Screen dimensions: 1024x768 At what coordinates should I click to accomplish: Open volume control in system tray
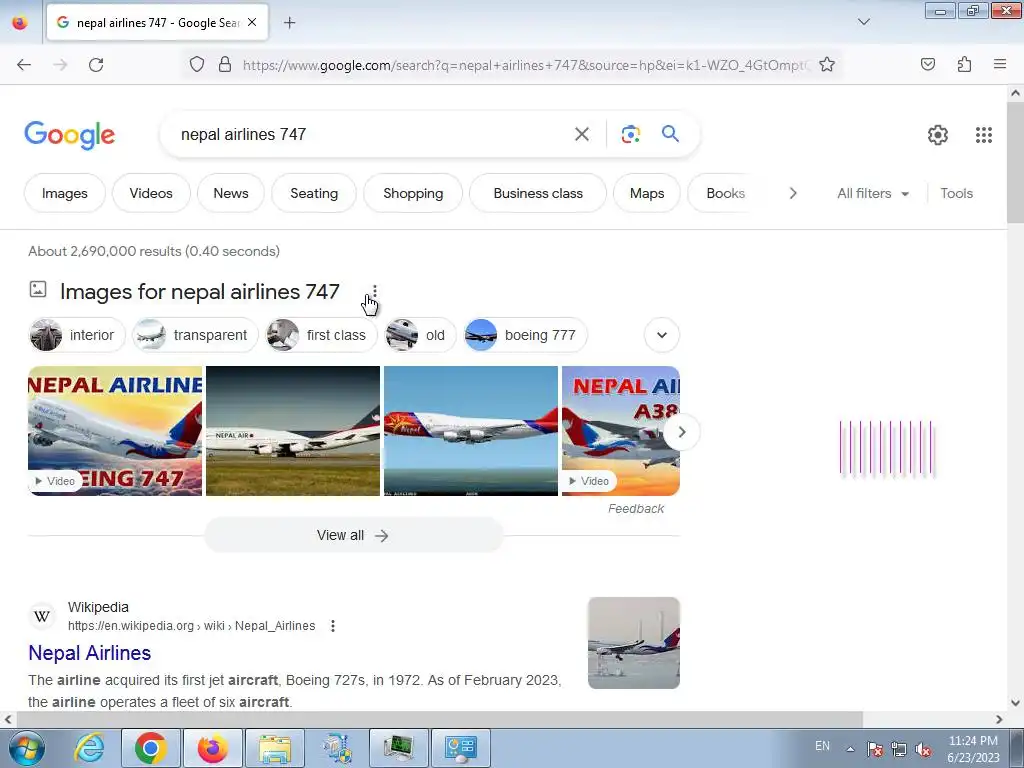click(x=923, y=749)
